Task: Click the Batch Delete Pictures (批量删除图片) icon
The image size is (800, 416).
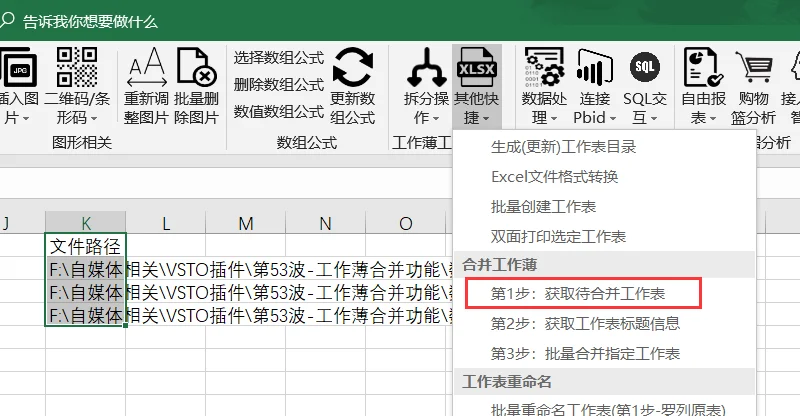Action: pos(196,67)
